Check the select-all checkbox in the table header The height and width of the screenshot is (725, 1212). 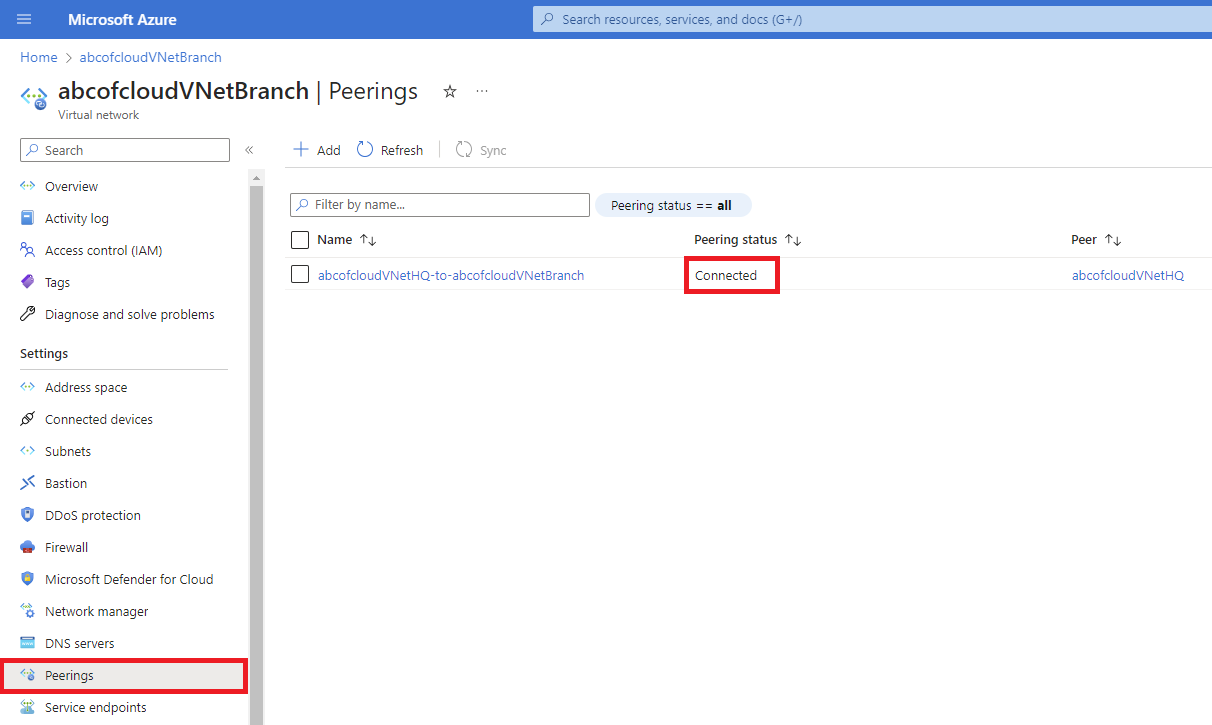point(299,239)
